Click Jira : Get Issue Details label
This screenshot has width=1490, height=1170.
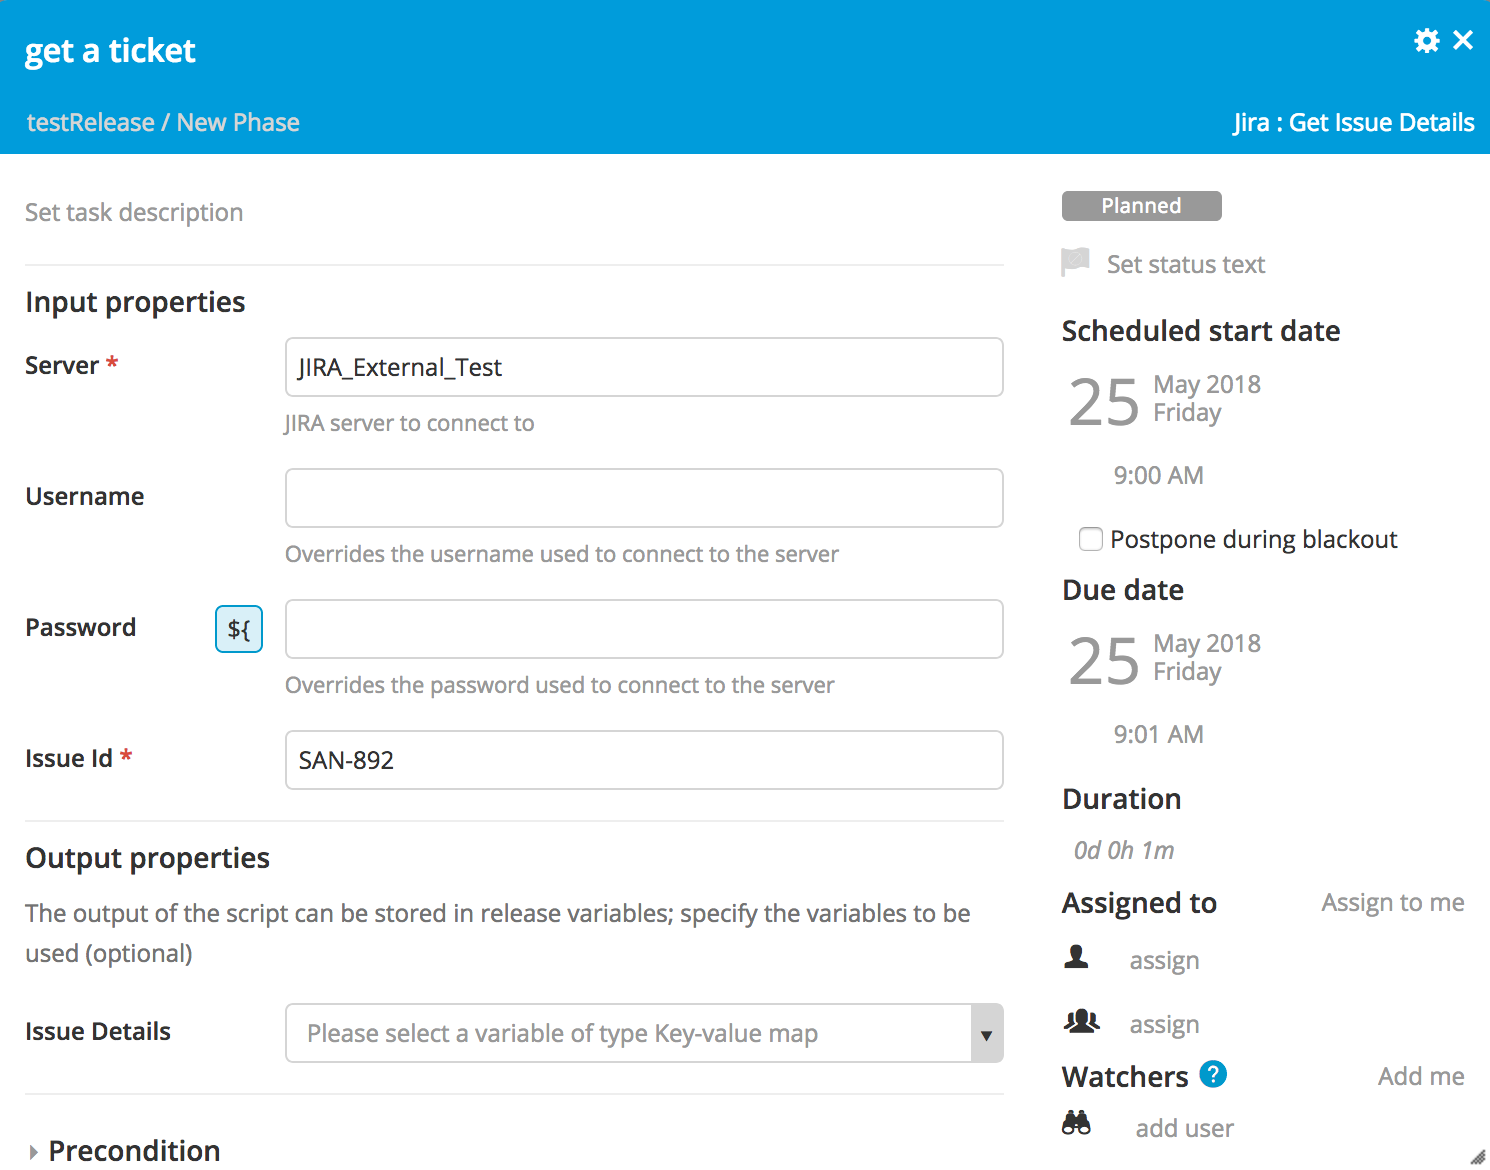1353,122
